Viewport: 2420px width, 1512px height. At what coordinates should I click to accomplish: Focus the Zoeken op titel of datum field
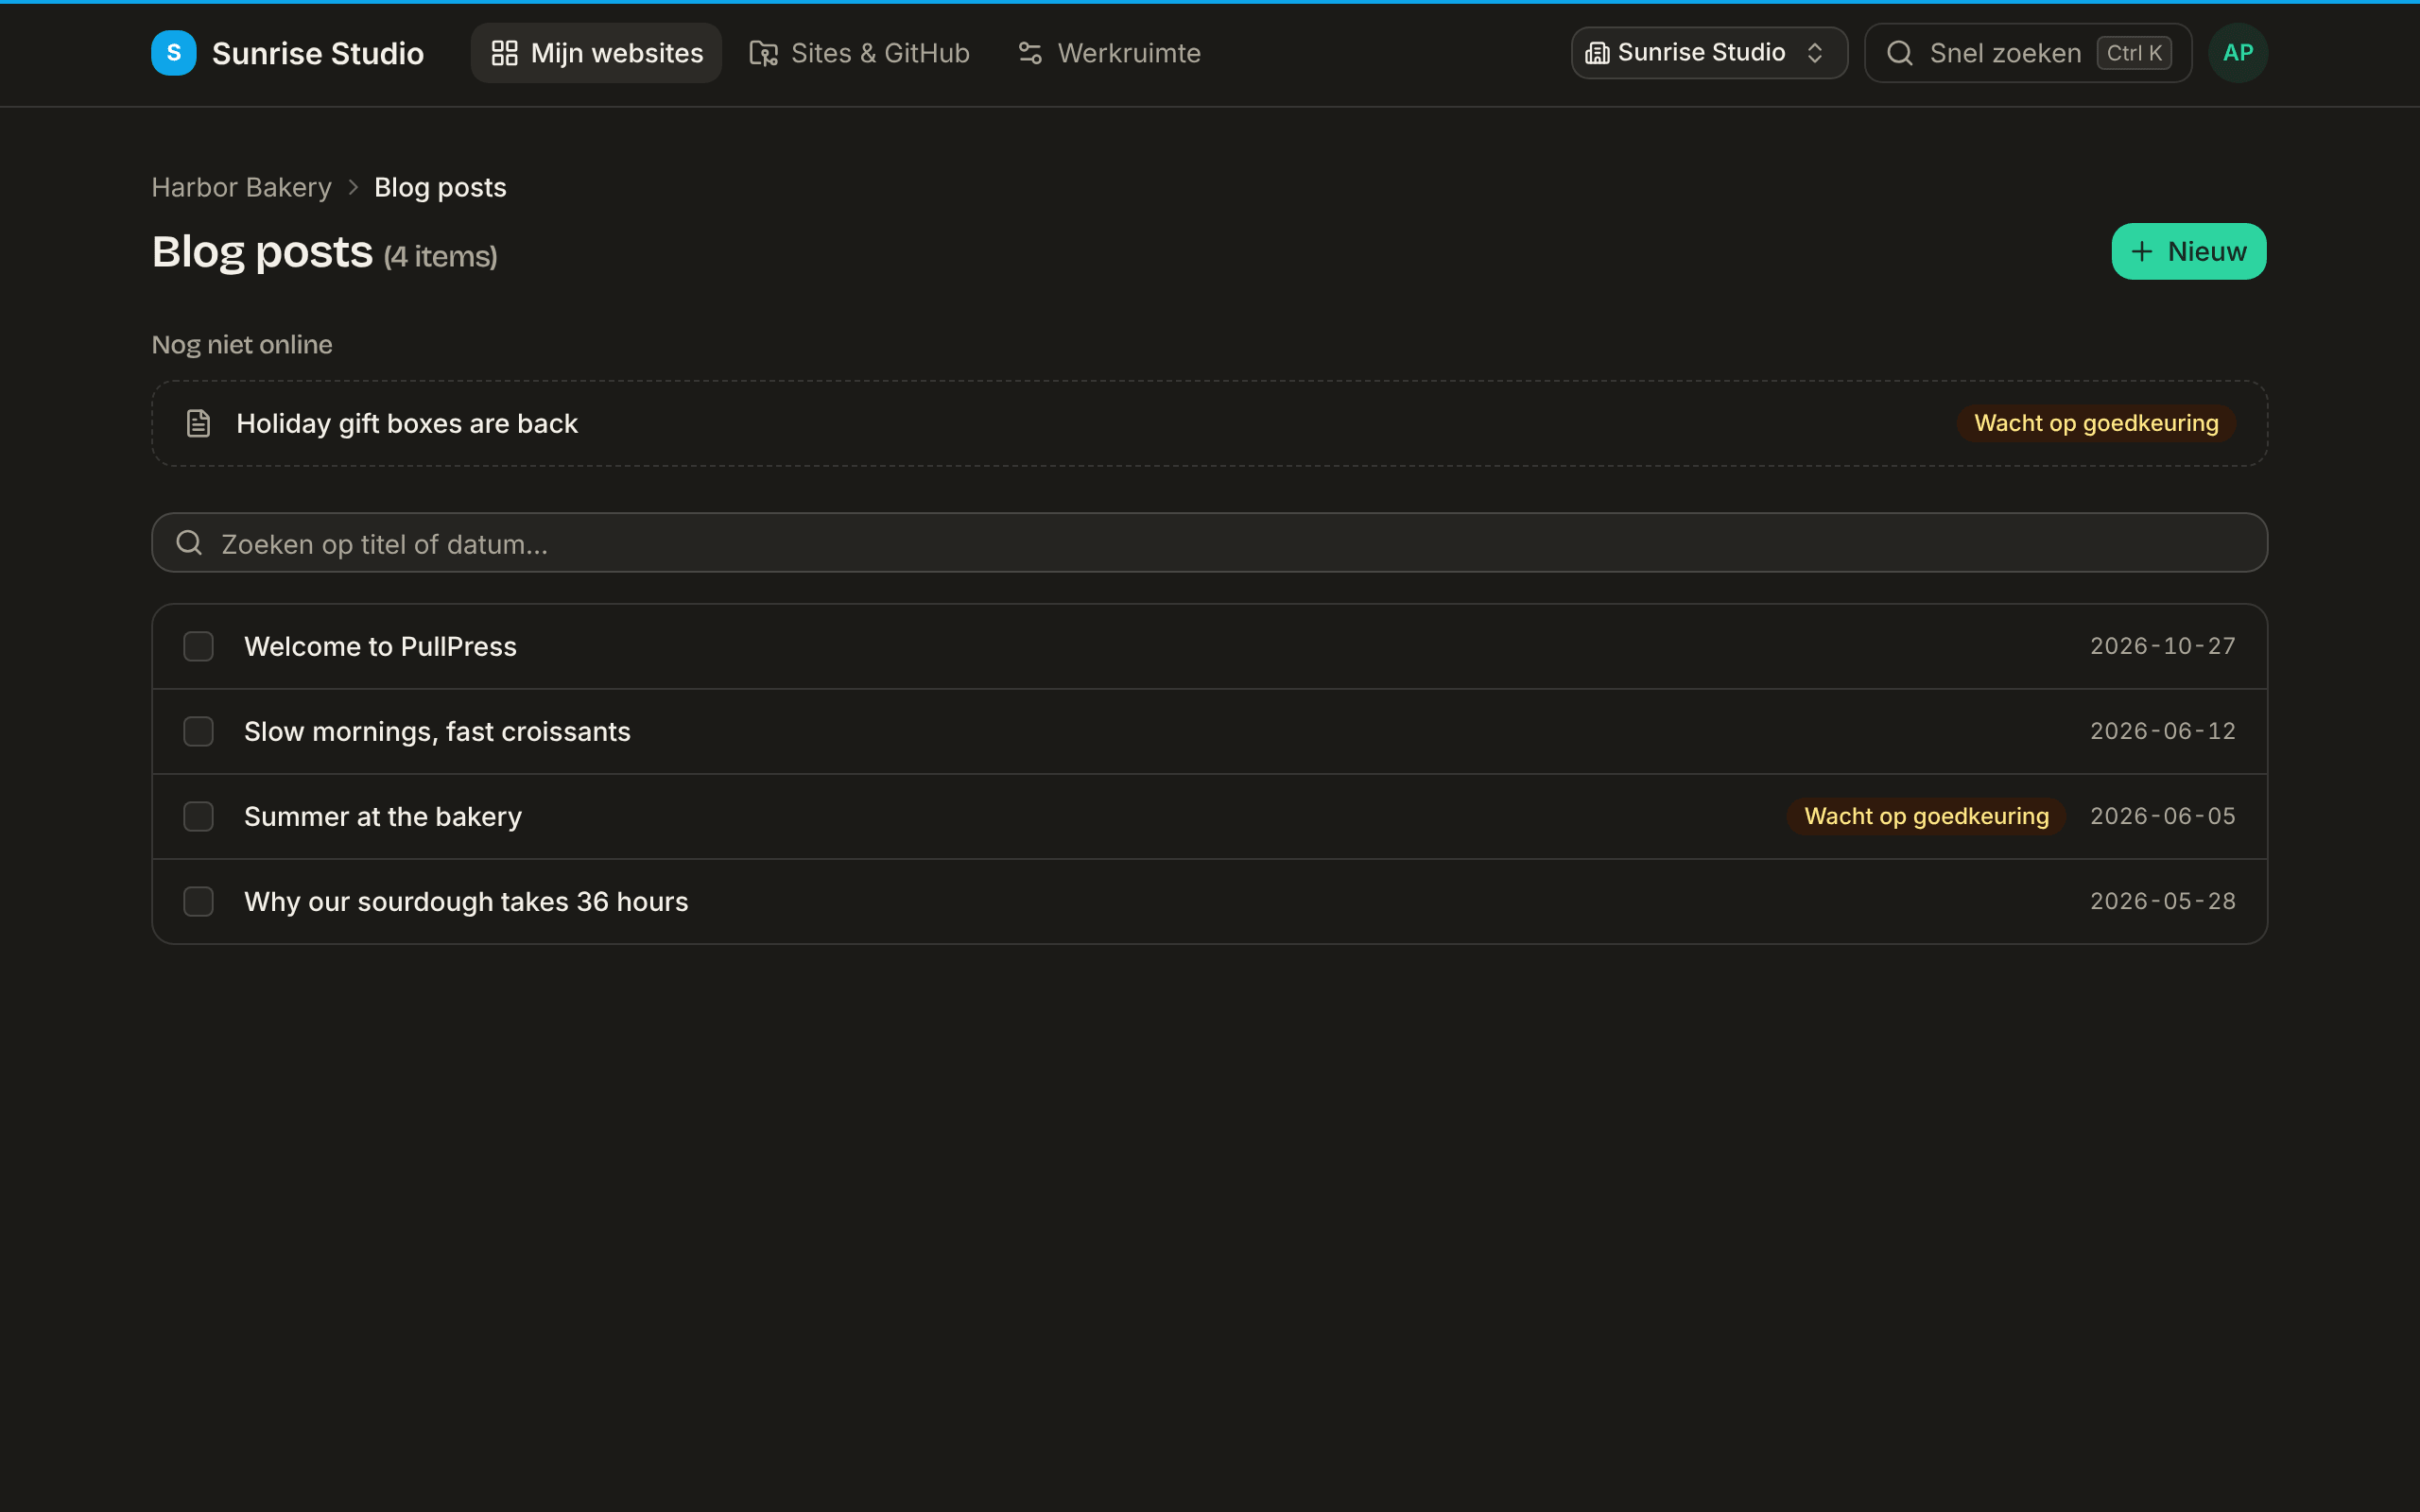point(1209,543)
